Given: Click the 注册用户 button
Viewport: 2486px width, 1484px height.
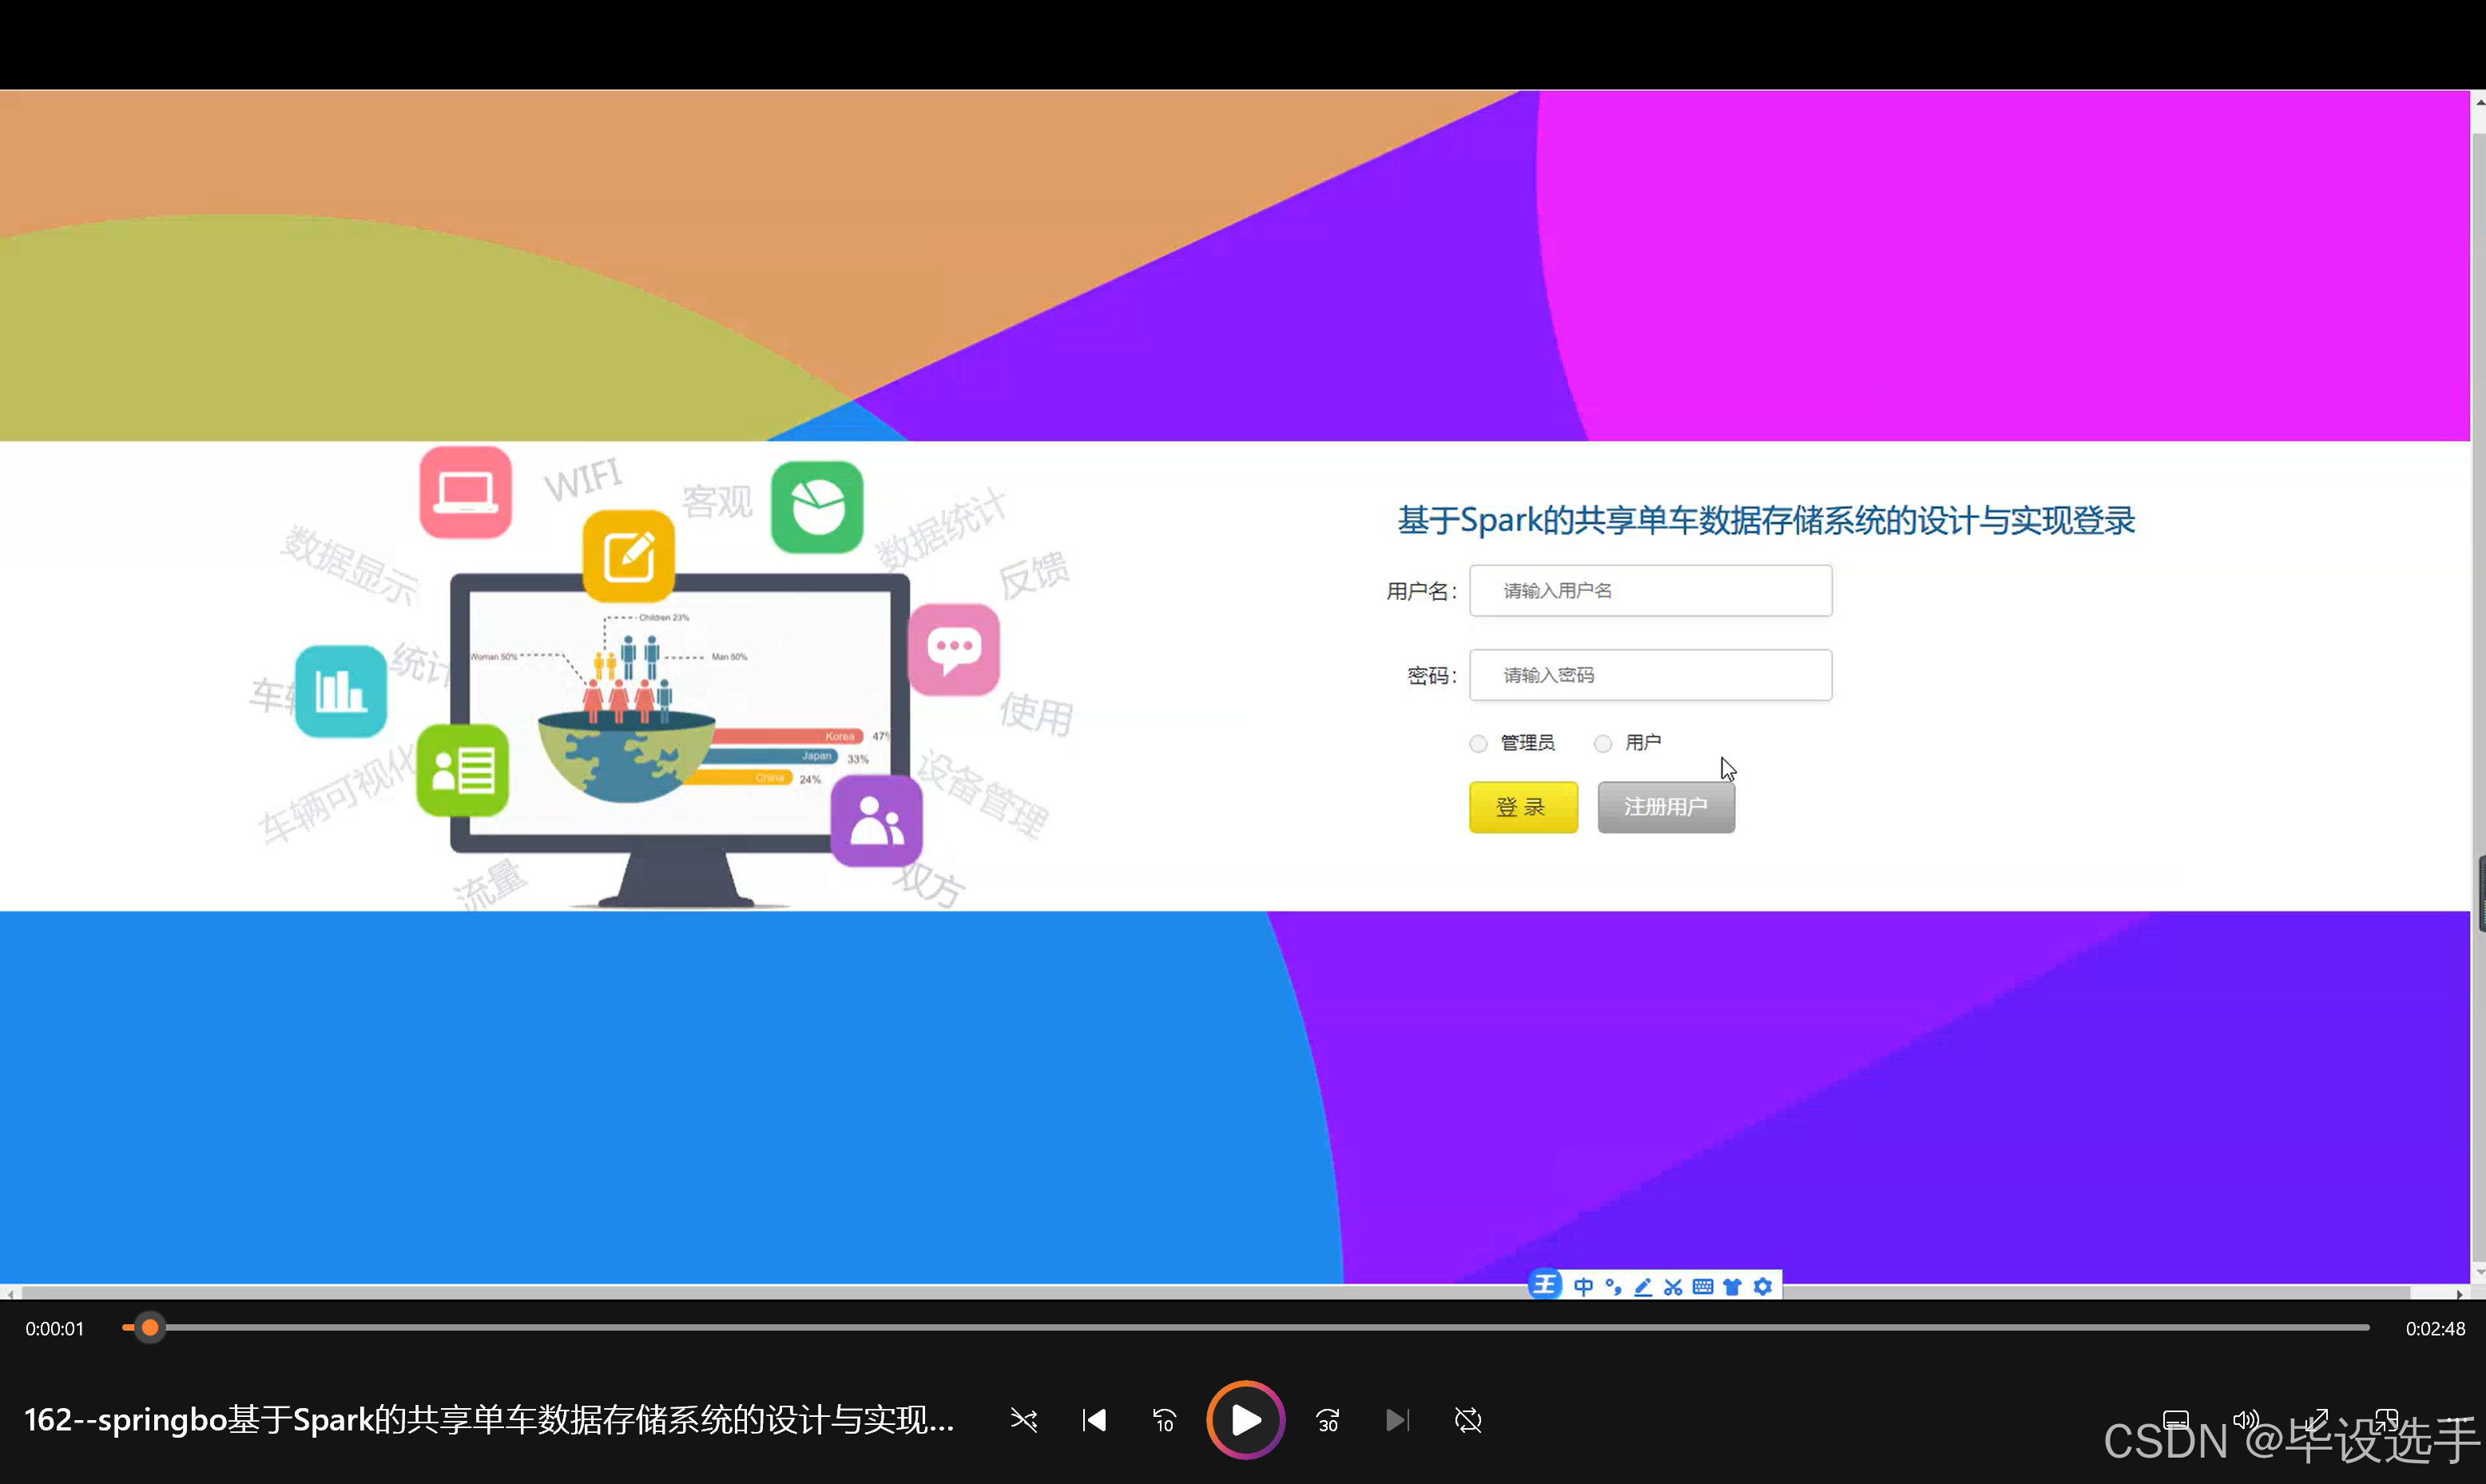Looking at the screenshot, I should pos(1666,807).
